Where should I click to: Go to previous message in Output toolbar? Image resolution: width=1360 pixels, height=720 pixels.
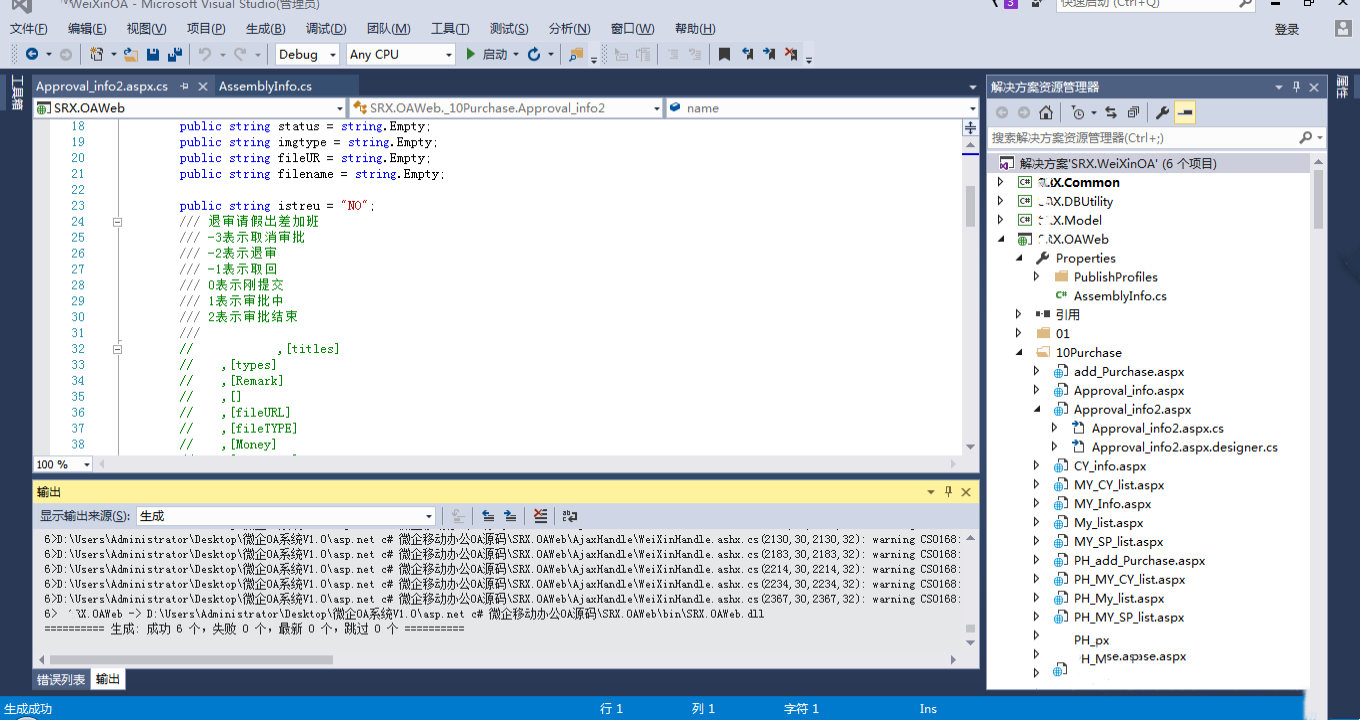pyautogui.click(x=488, y=516)
